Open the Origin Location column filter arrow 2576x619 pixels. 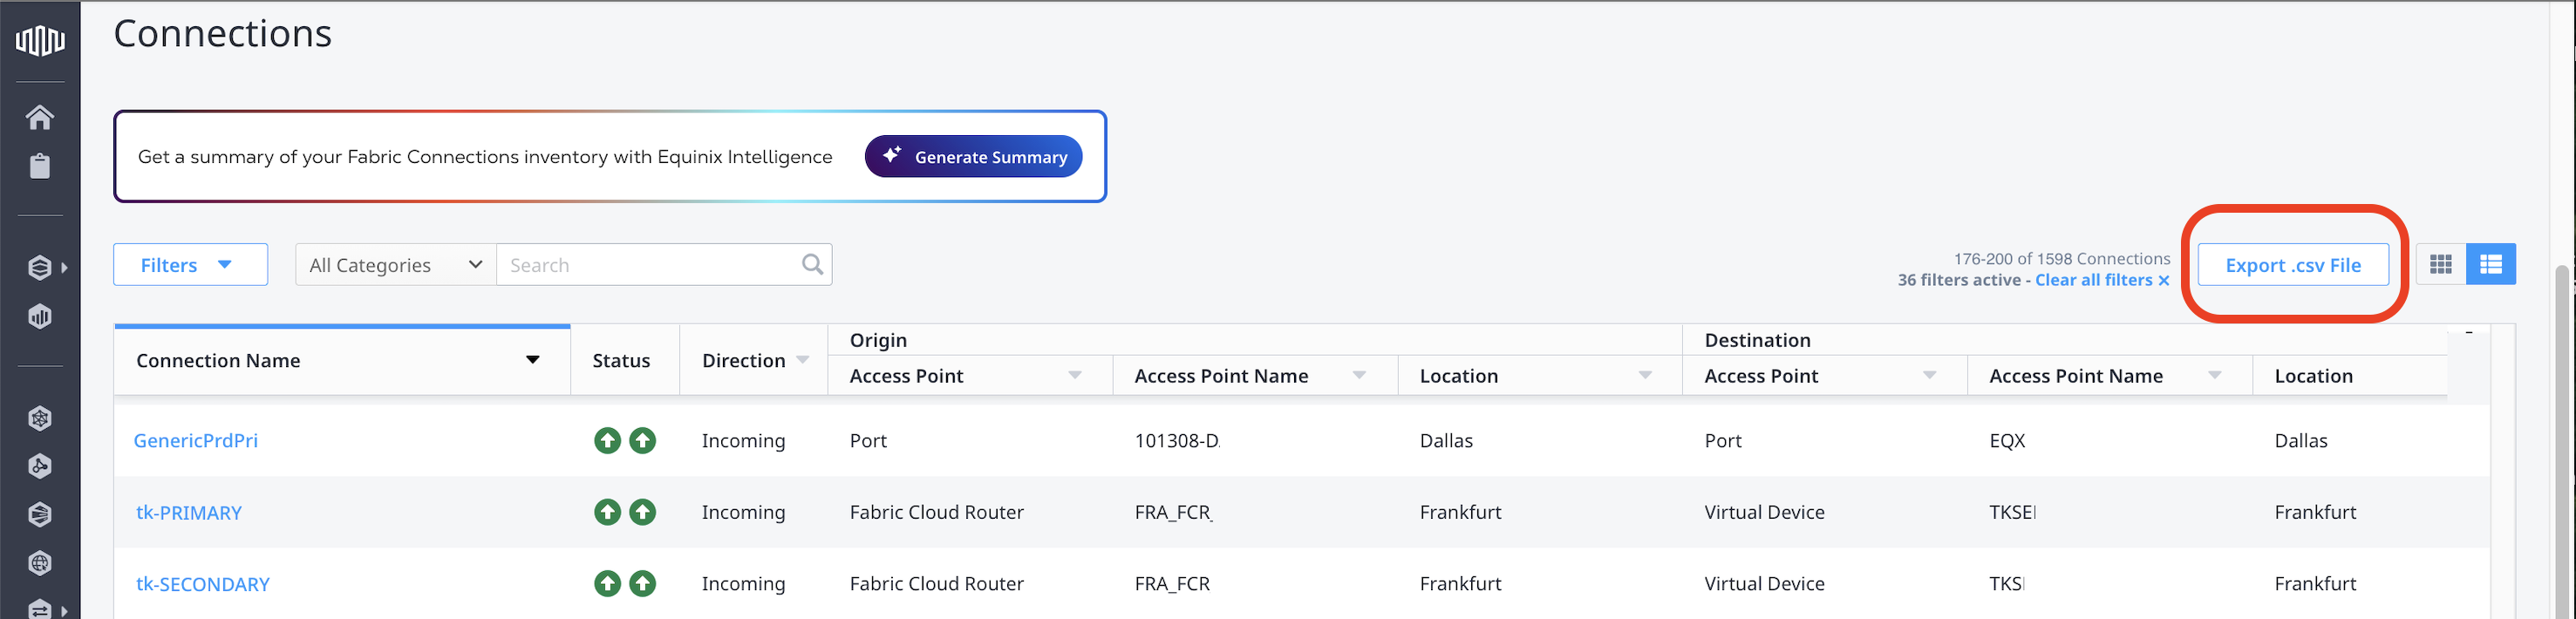pos(1645,375)
